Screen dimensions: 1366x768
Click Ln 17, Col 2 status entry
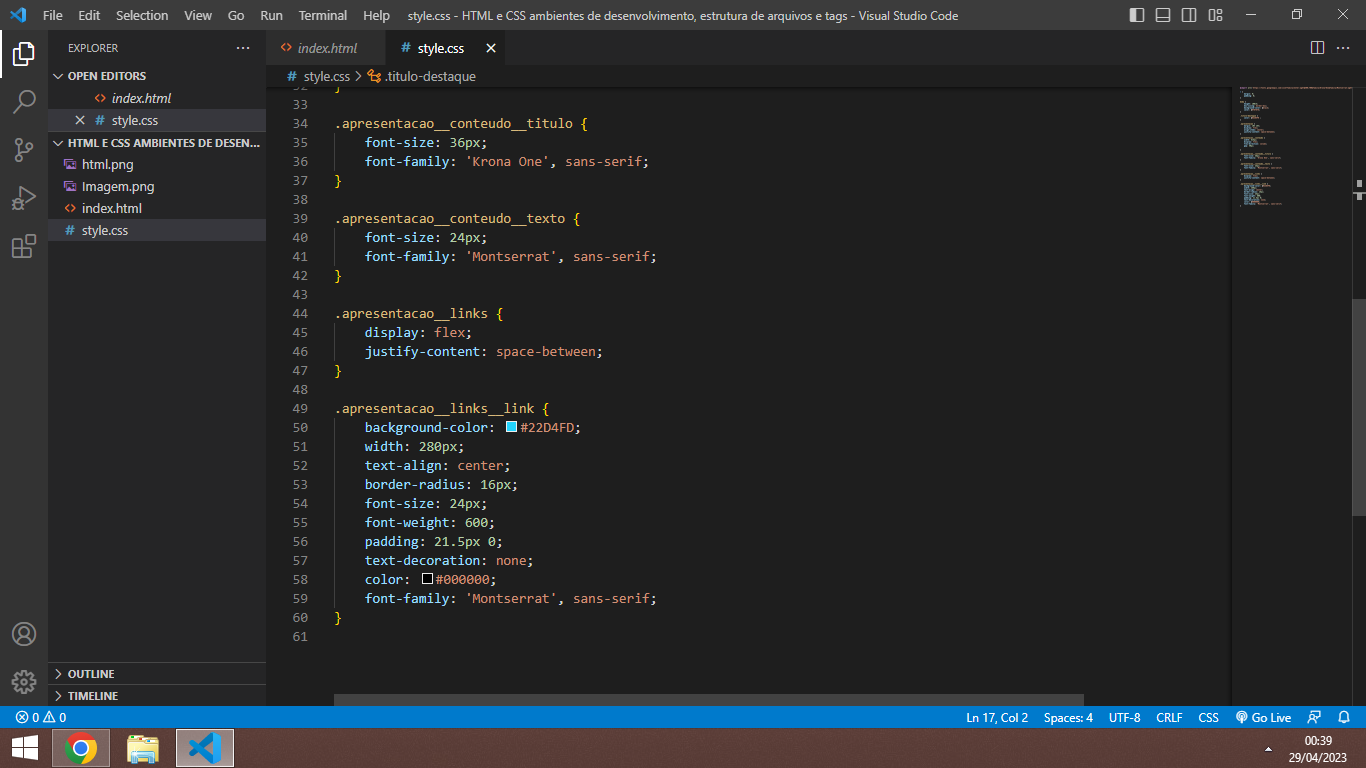point(997,717)
